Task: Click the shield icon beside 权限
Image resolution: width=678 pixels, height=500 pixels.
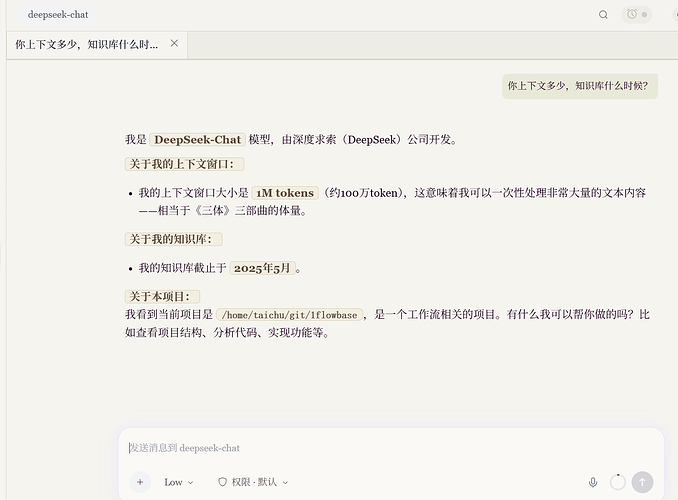Action: (222, 482)
